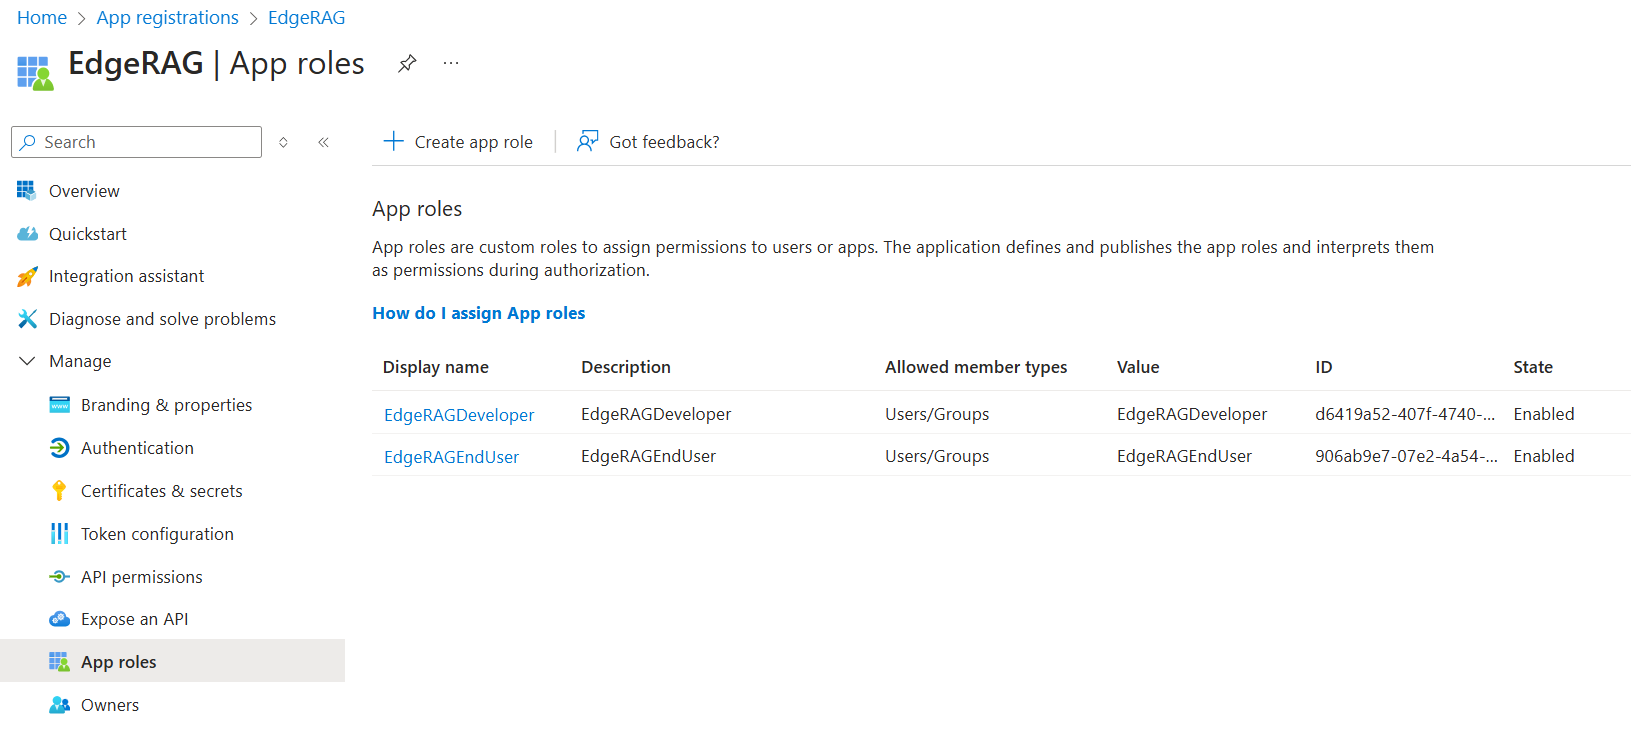Open API permissions
The height and width of the screenshot is (730, 1631).
click(x=142, y=577)
